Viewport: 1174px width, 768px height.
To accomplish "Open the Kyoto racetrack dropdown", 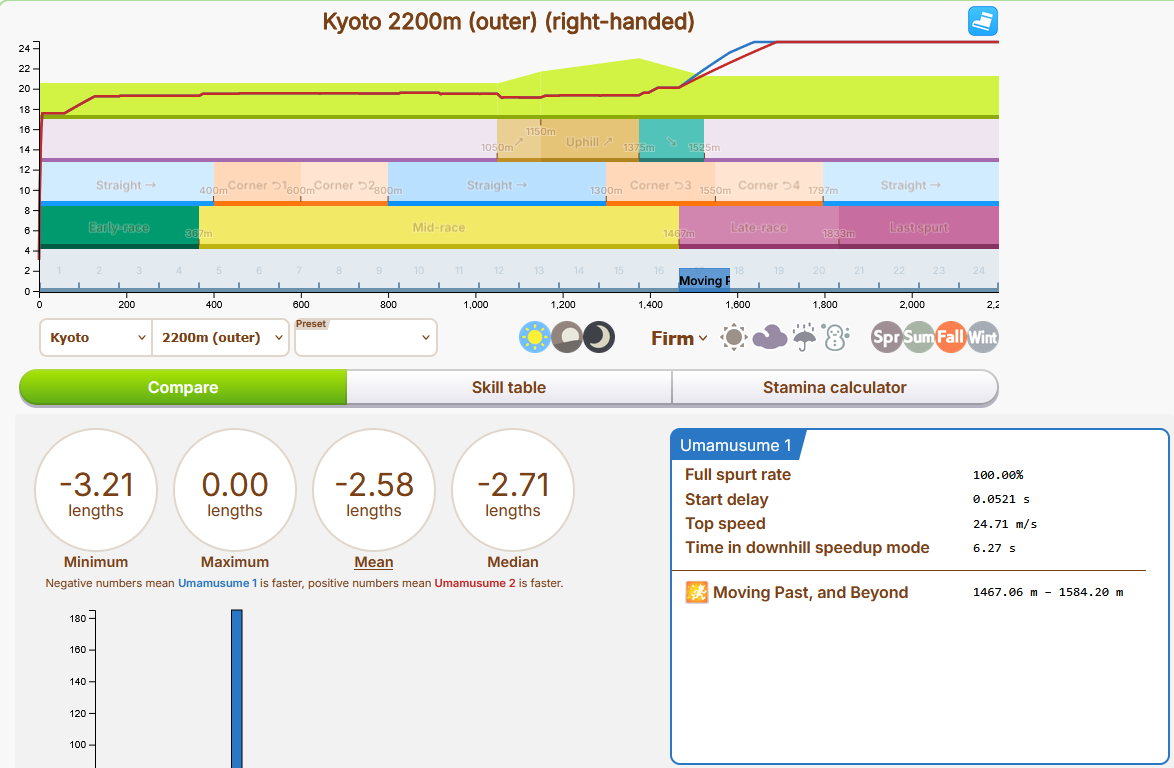I will (x=96, y=338).
